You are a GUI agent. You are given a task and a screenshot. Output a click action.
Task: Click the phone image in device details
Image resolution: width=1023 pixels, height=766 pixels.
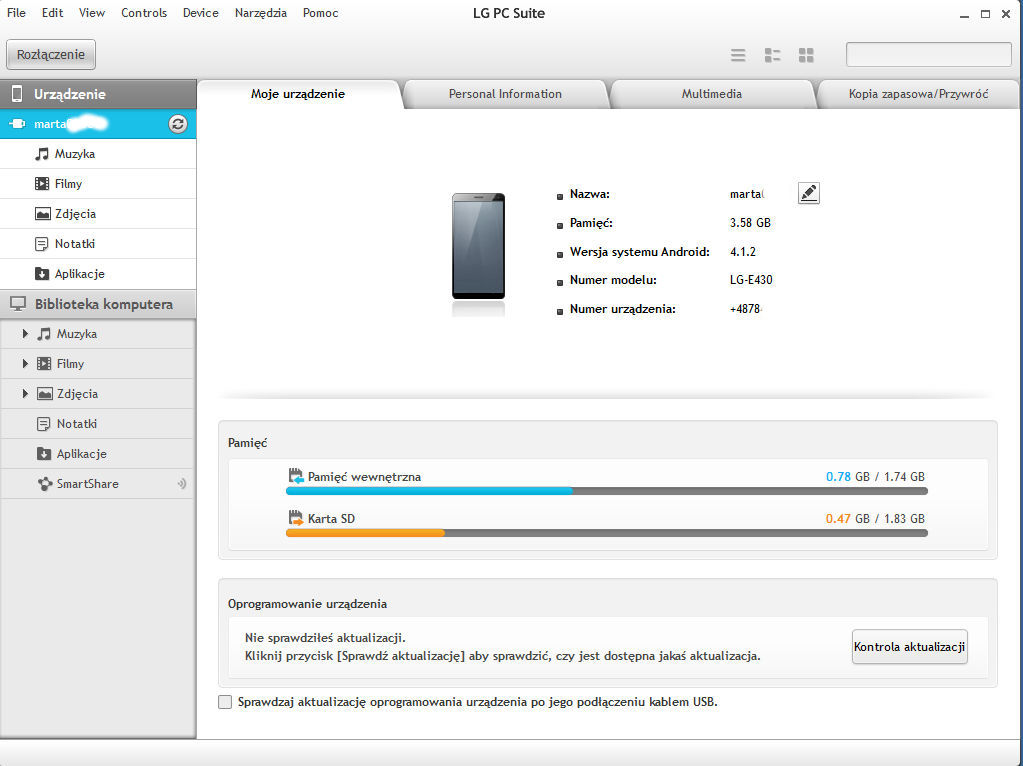coord(478,247)
